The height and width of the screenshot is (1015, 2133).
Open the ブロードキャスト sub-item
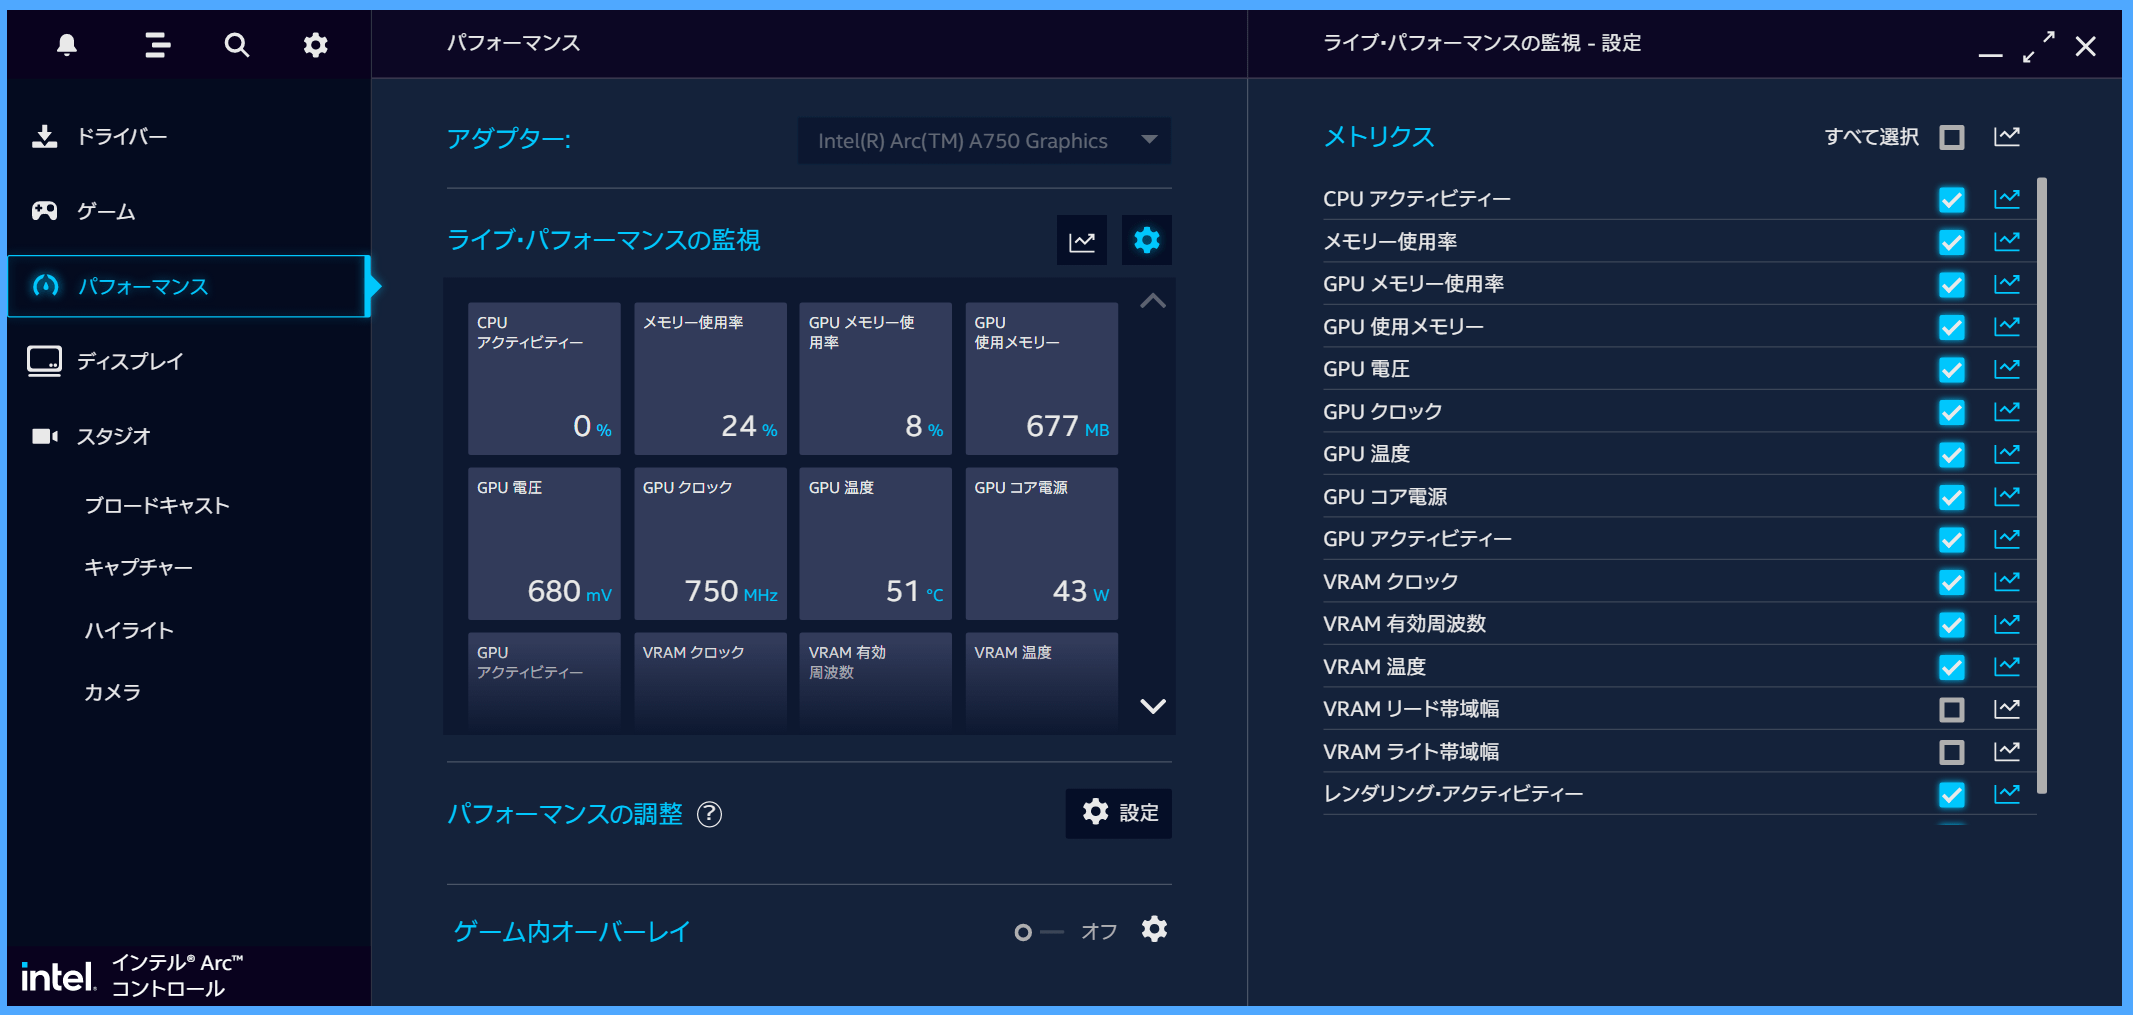(157, 505)
